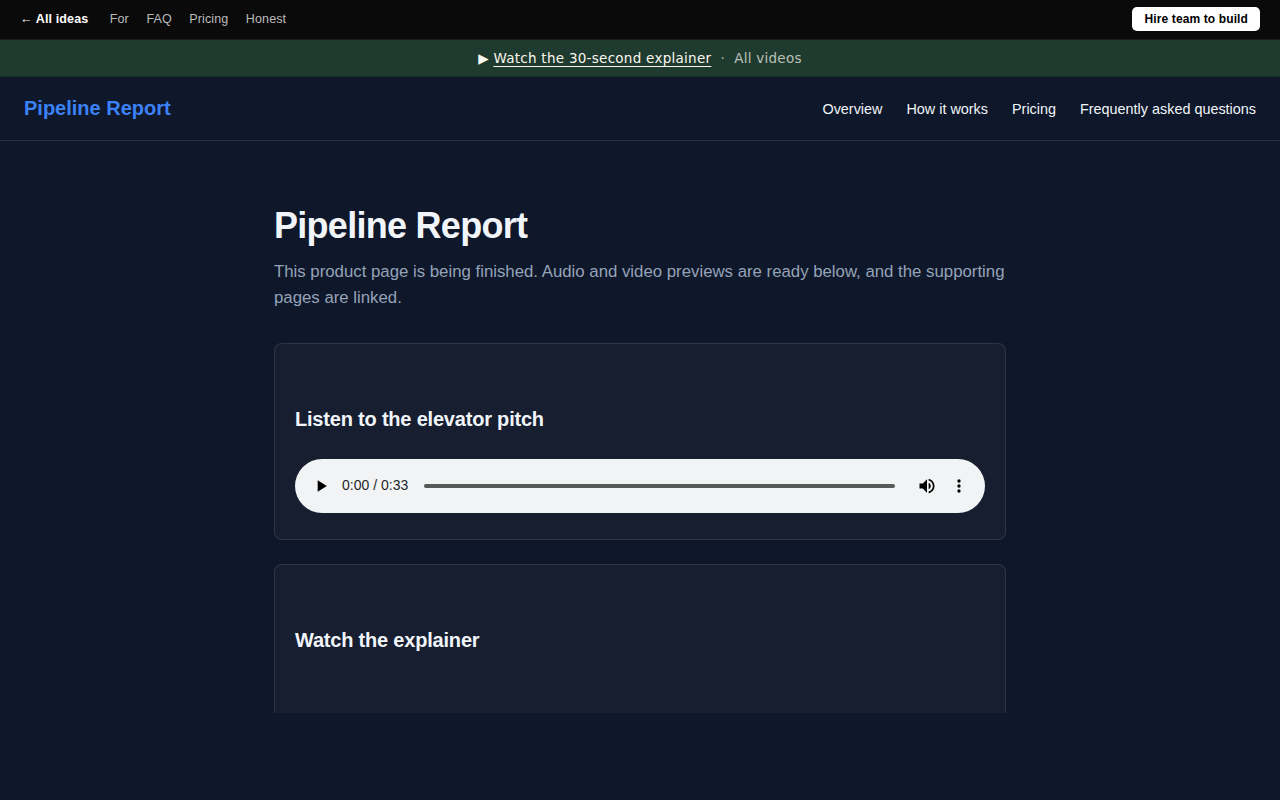Click Hire team to build button

pyautogui.click(x=1196, y=19)
